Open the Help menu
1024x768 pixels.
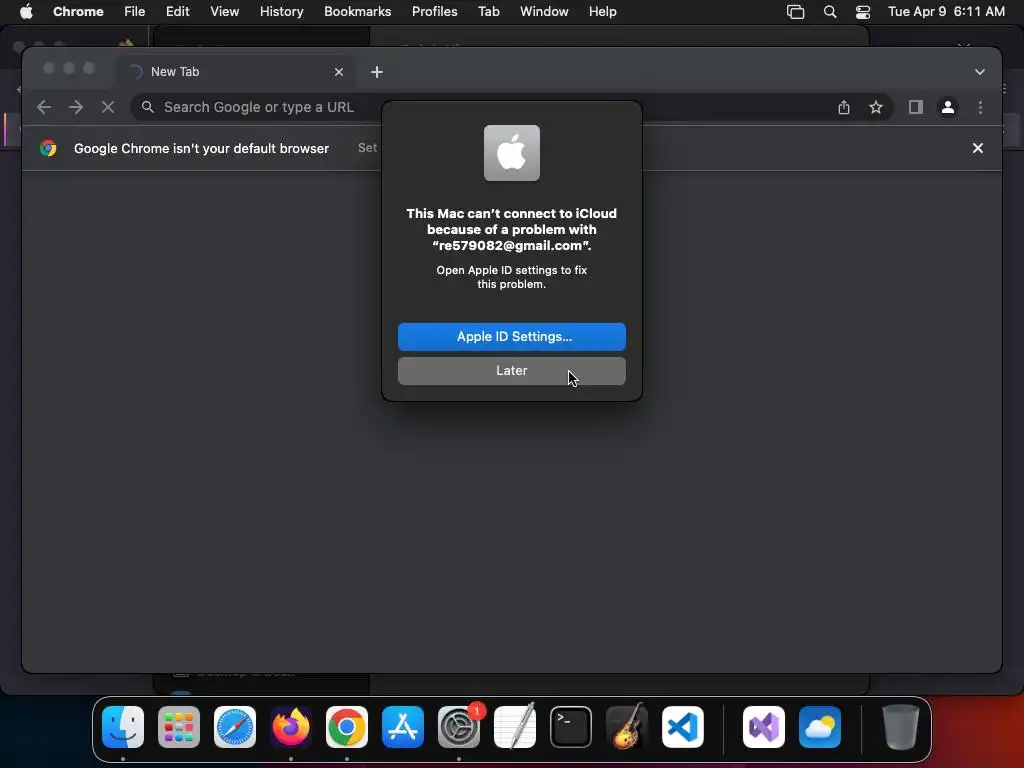[x=602, y=11]
